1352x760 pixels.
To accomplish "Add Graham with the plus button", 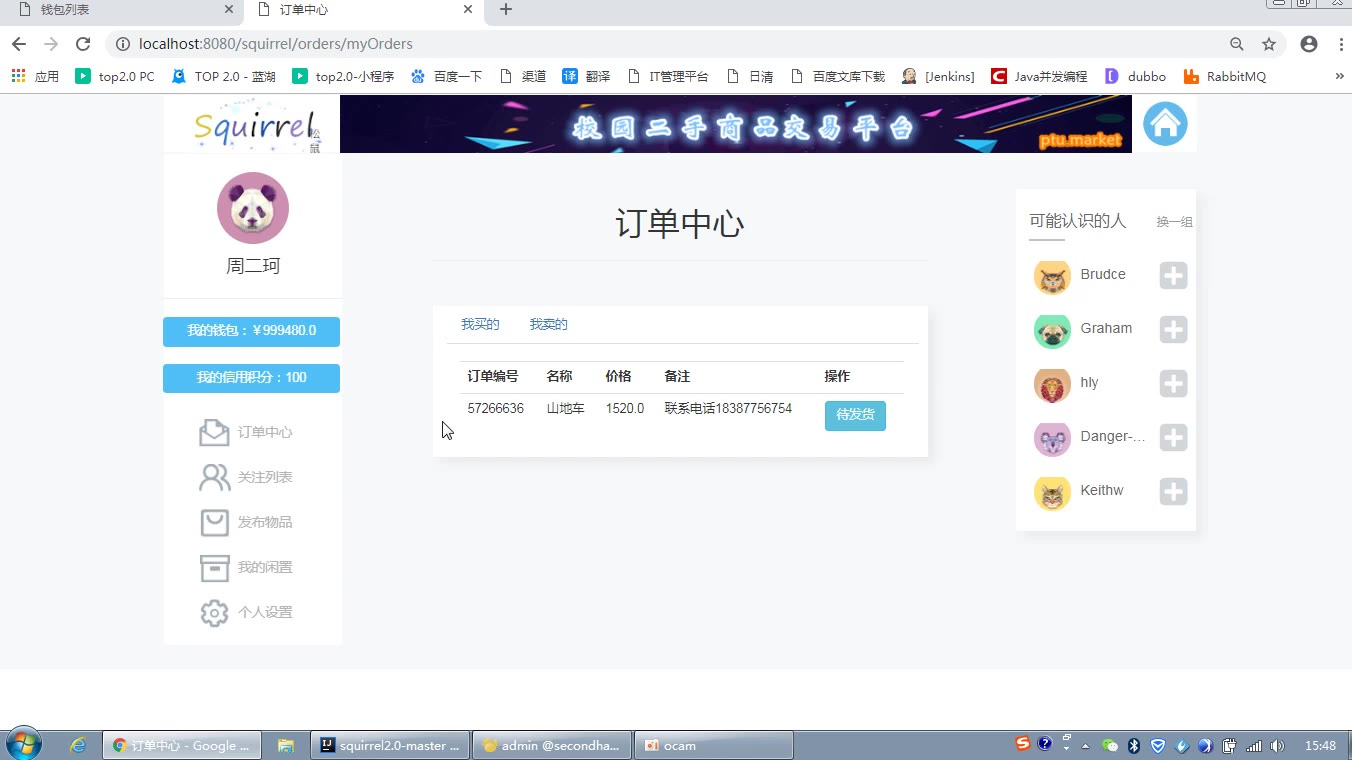I will click(1173, 329).
